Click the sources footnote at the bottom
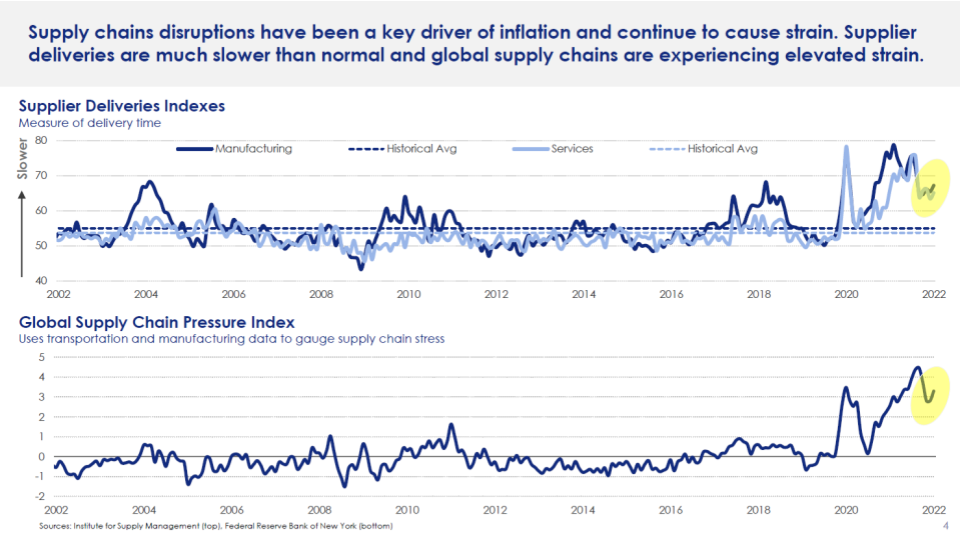This screenshot has height=540, width=960. pyautogui.click(x=210, y=525)
